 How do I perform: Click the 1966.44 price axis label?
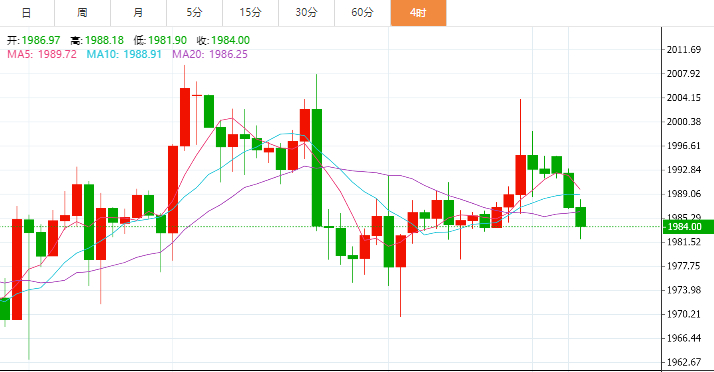click(x=683, y=338)
